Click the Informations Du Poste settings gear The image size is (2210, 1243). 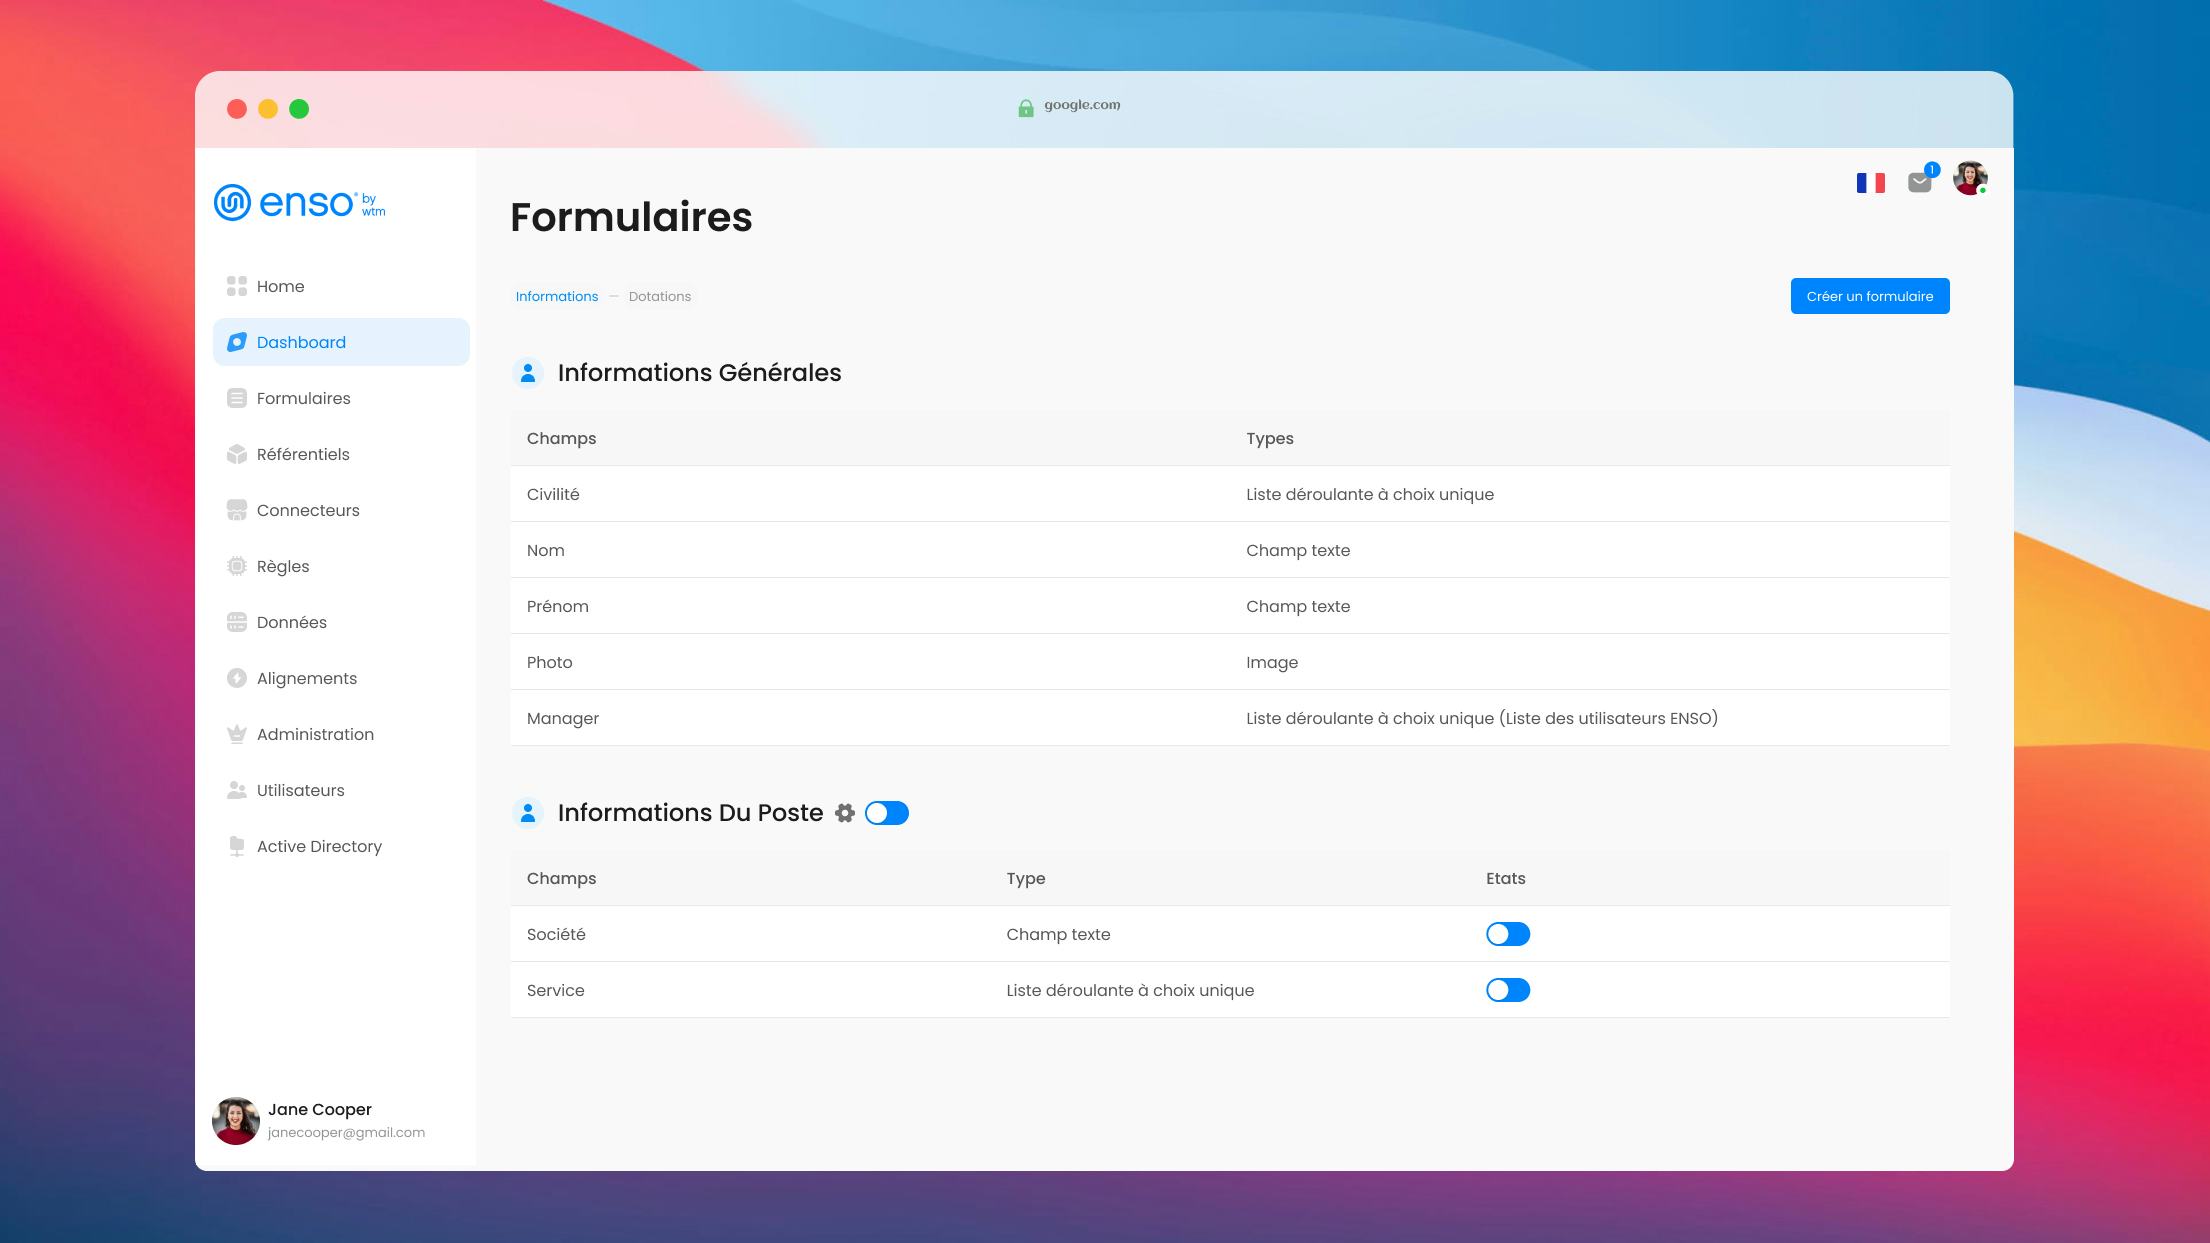(x=845, y=813)
